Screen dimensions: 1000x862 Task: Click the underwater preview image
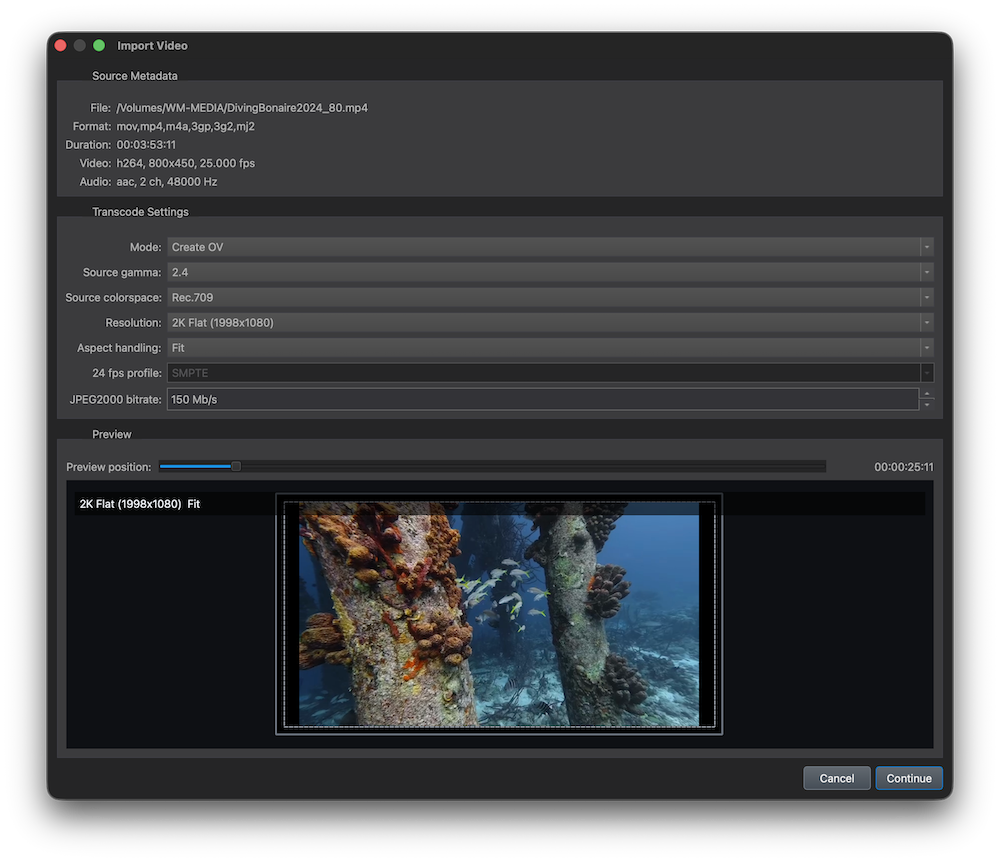(x=499, y=613)
